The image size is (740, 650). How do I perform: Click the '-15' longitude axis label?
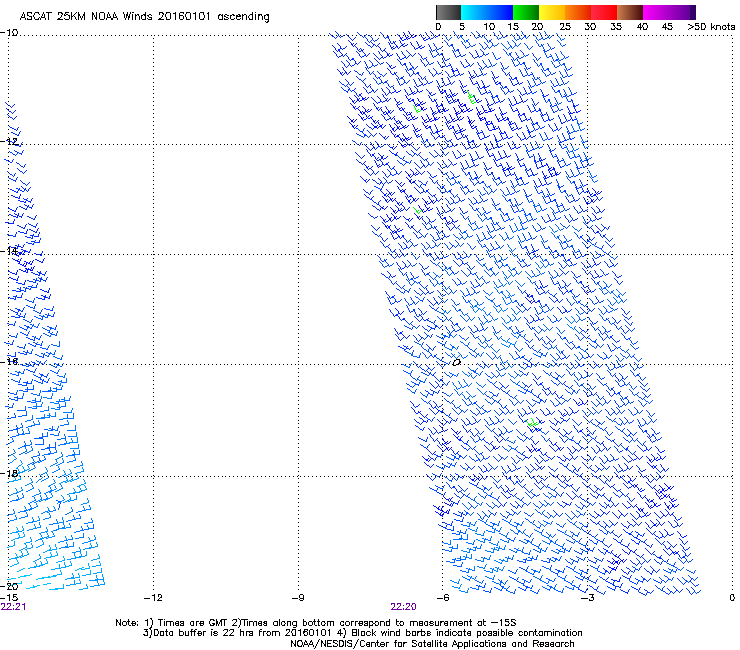coord(9,598)
